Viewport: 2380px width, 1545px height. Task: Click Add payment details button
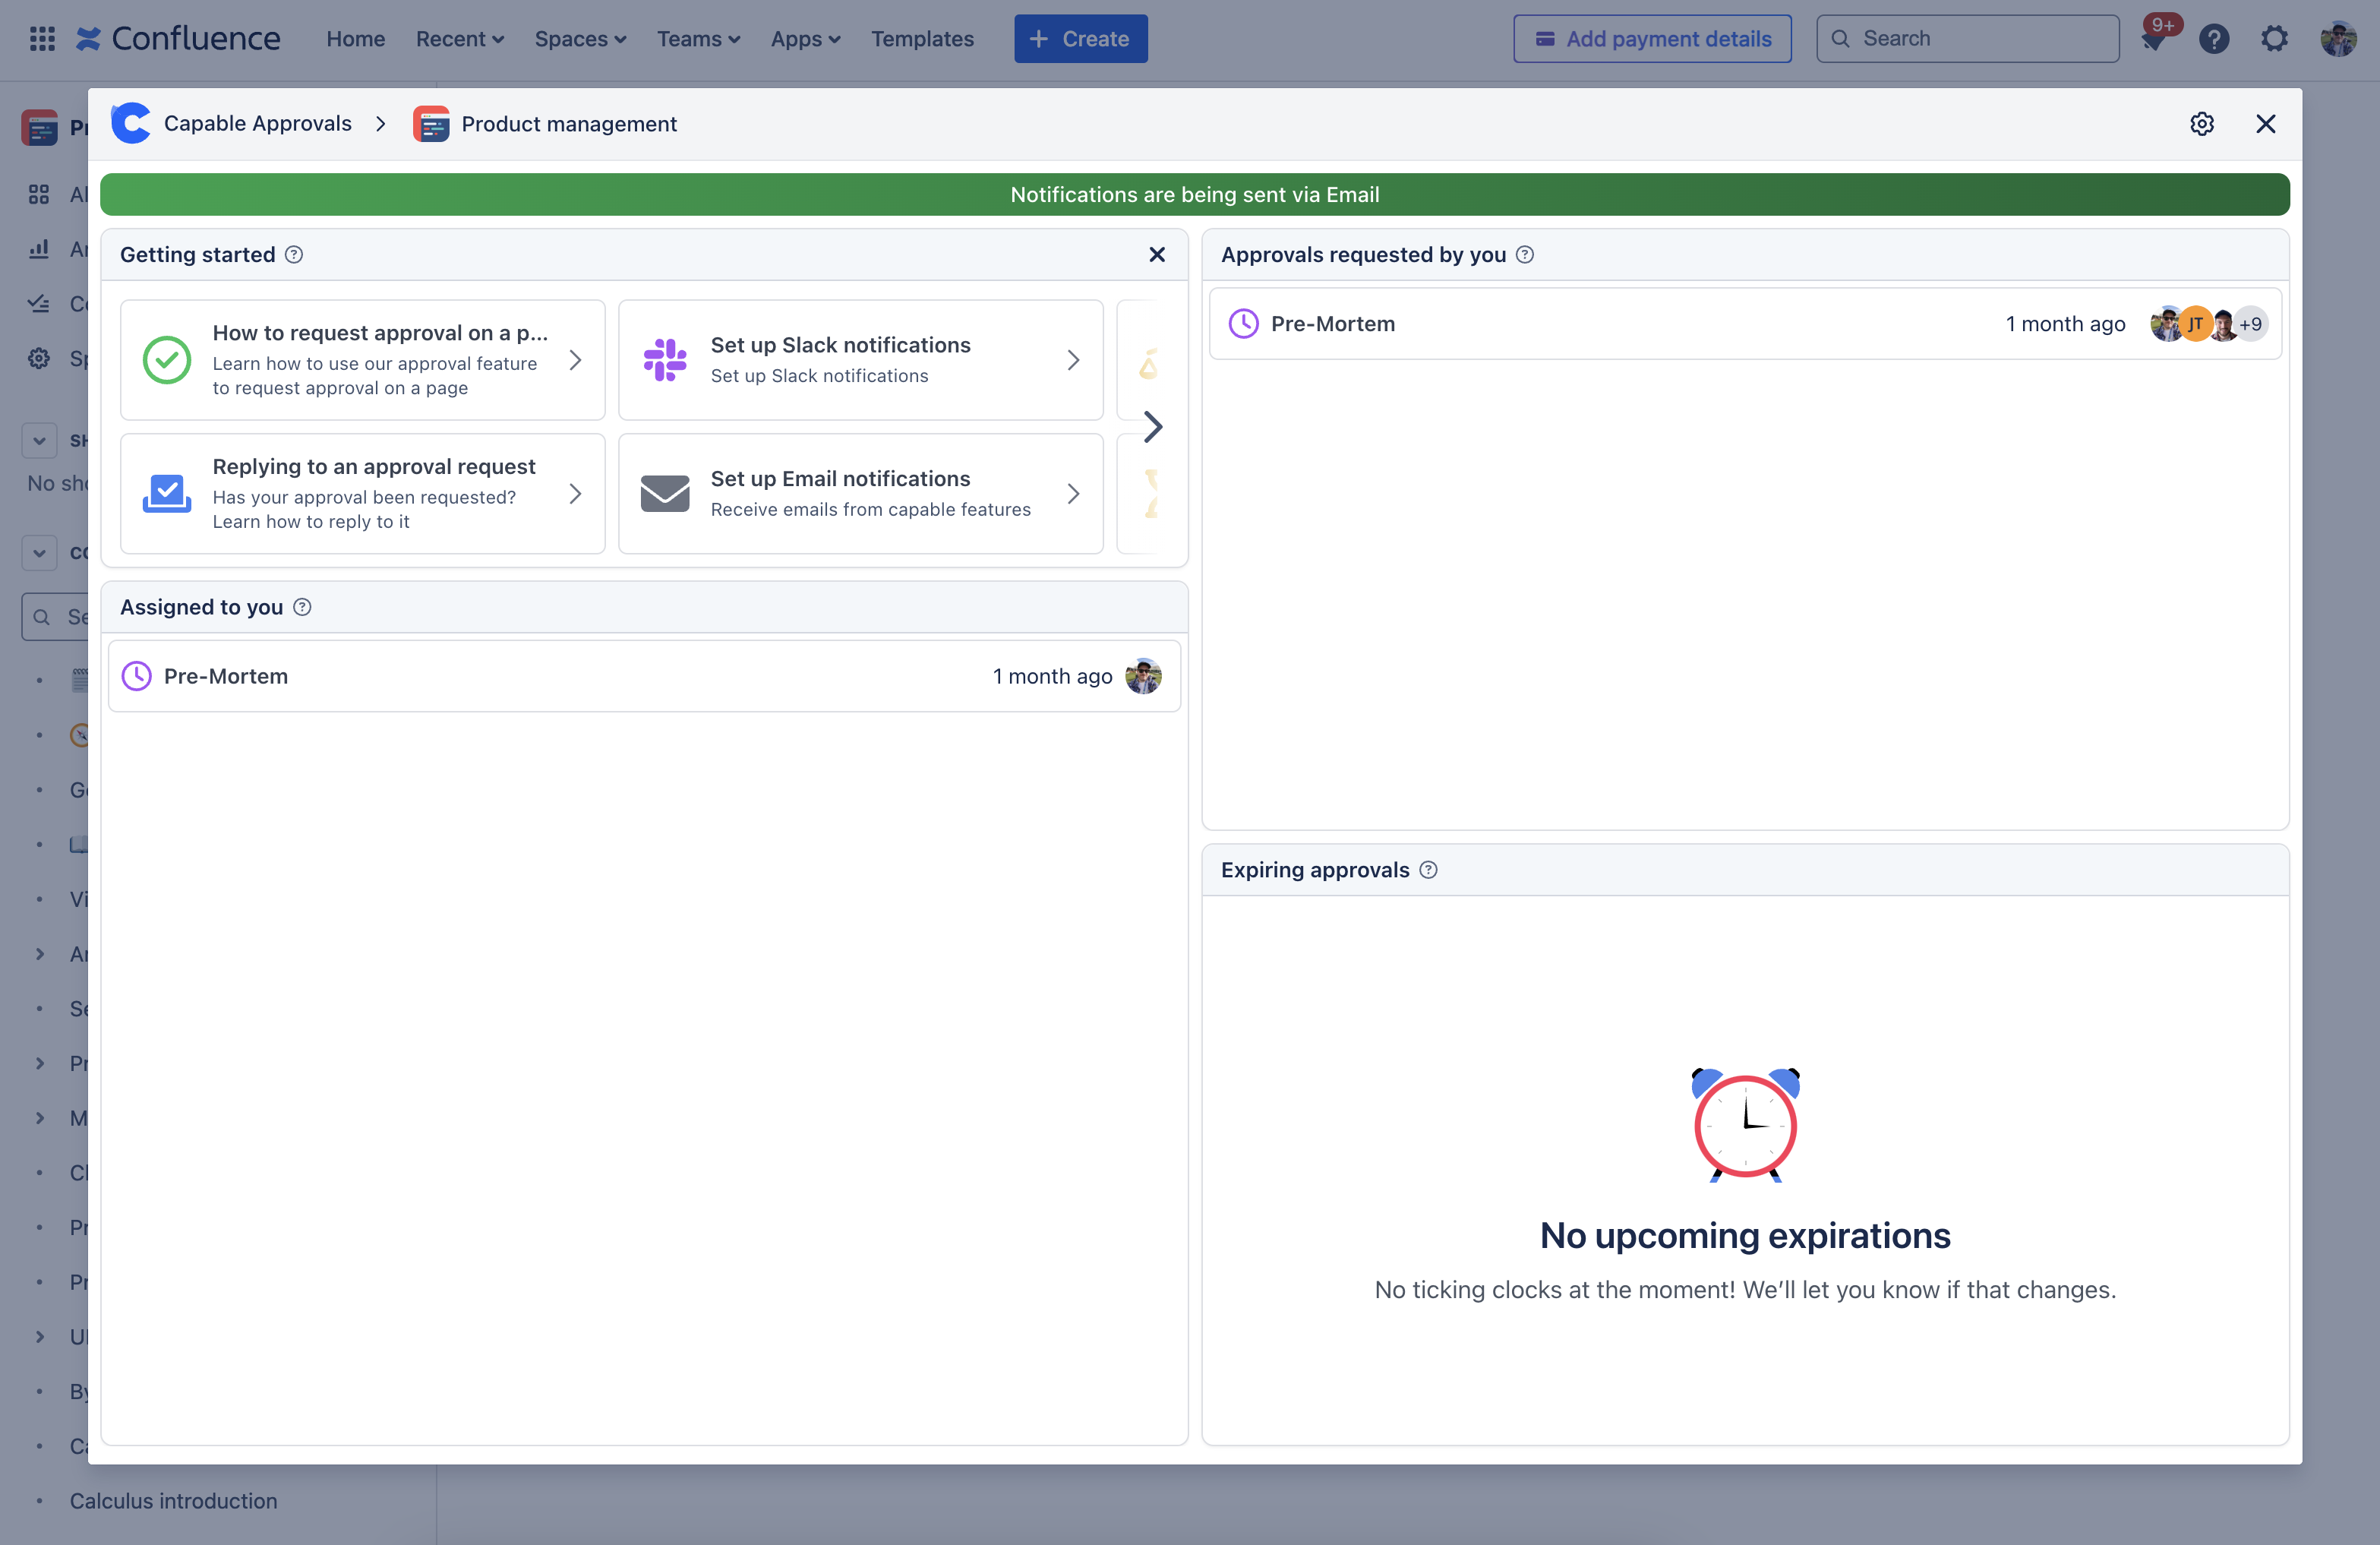[x=1651, y=39]
